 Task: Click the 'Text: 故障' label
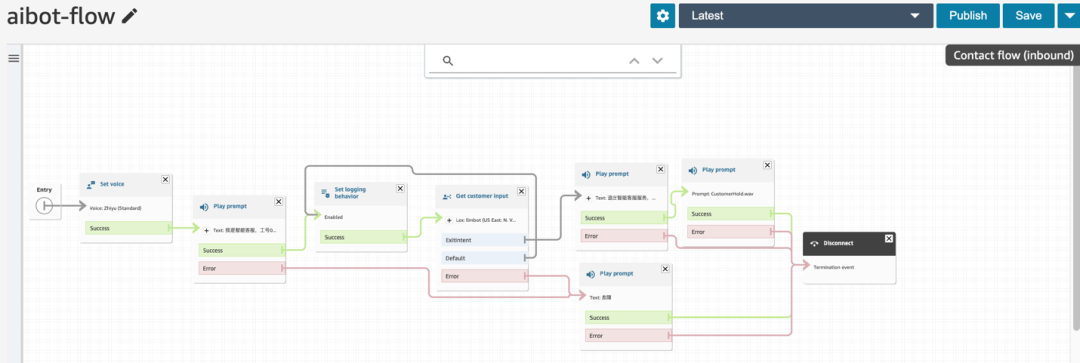click(601, 298)
